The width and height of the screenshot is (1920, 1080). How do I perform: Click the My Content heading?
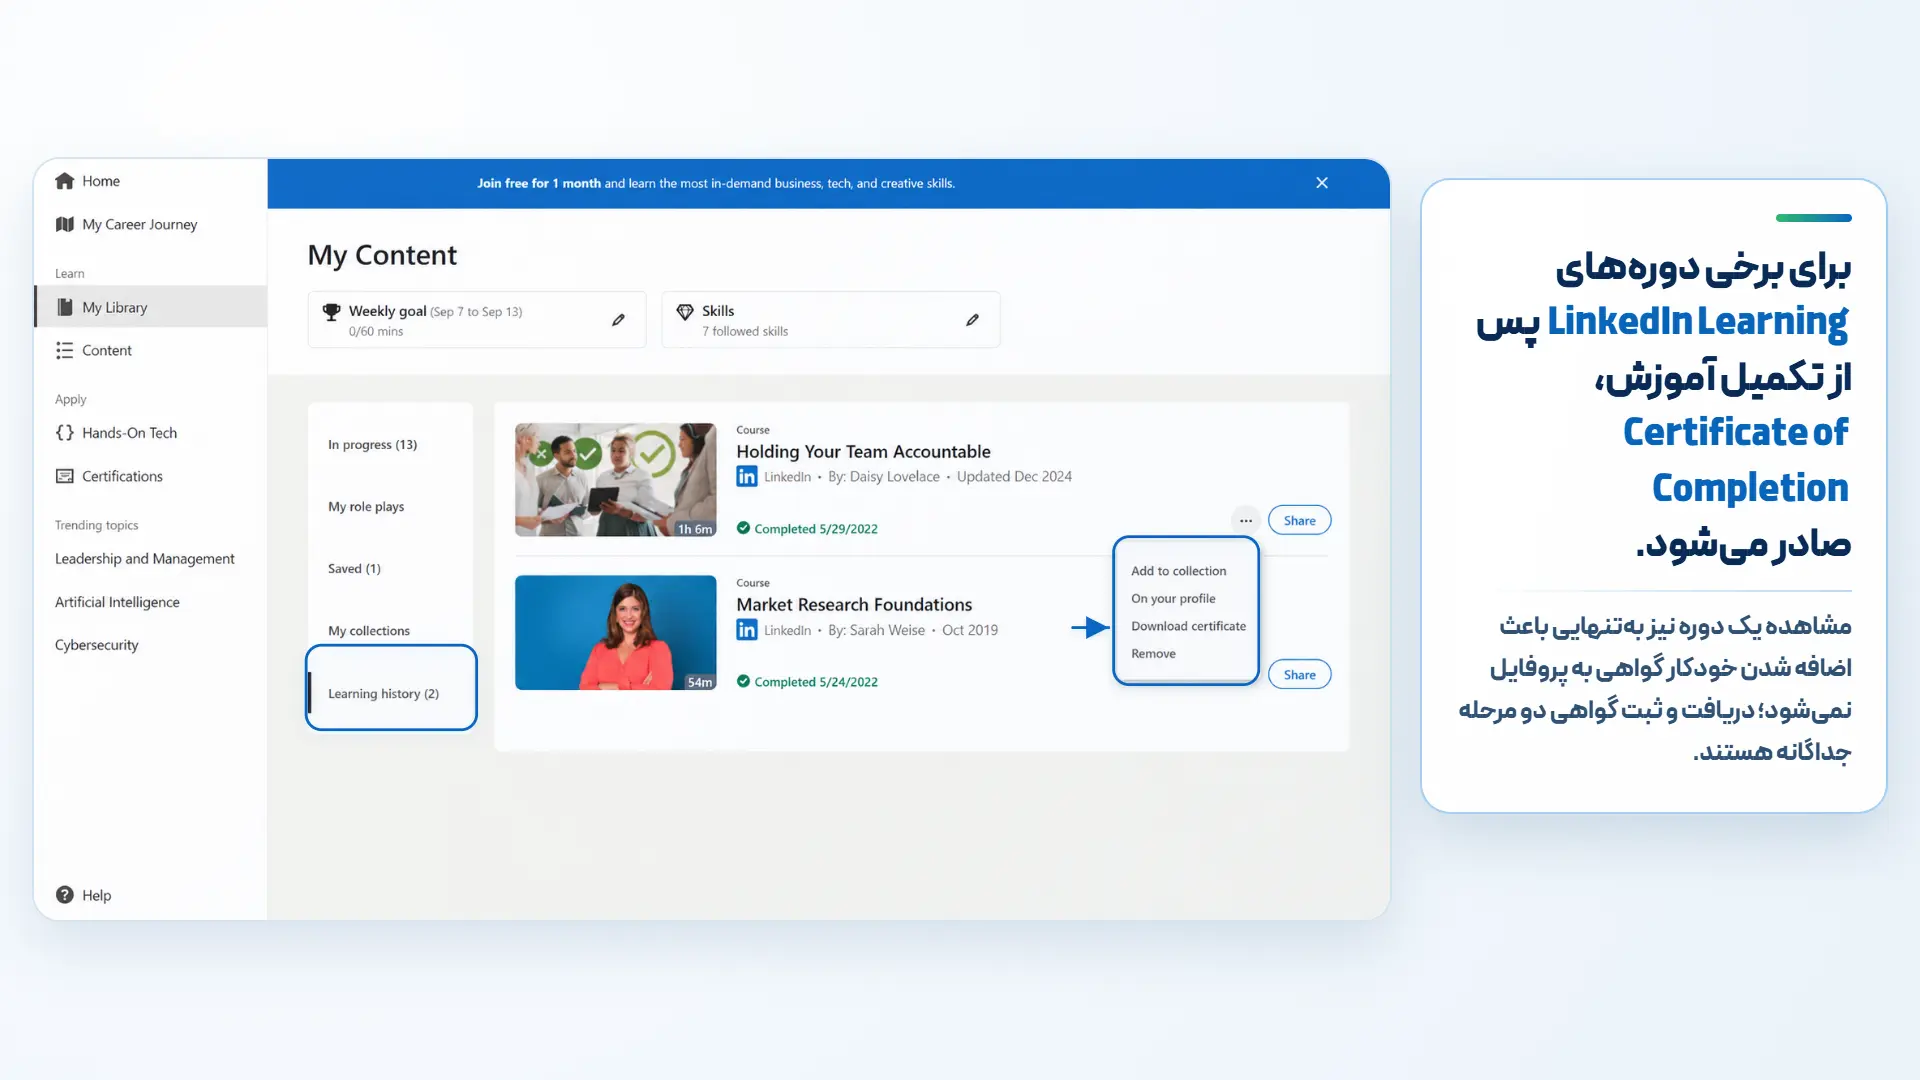382,256
